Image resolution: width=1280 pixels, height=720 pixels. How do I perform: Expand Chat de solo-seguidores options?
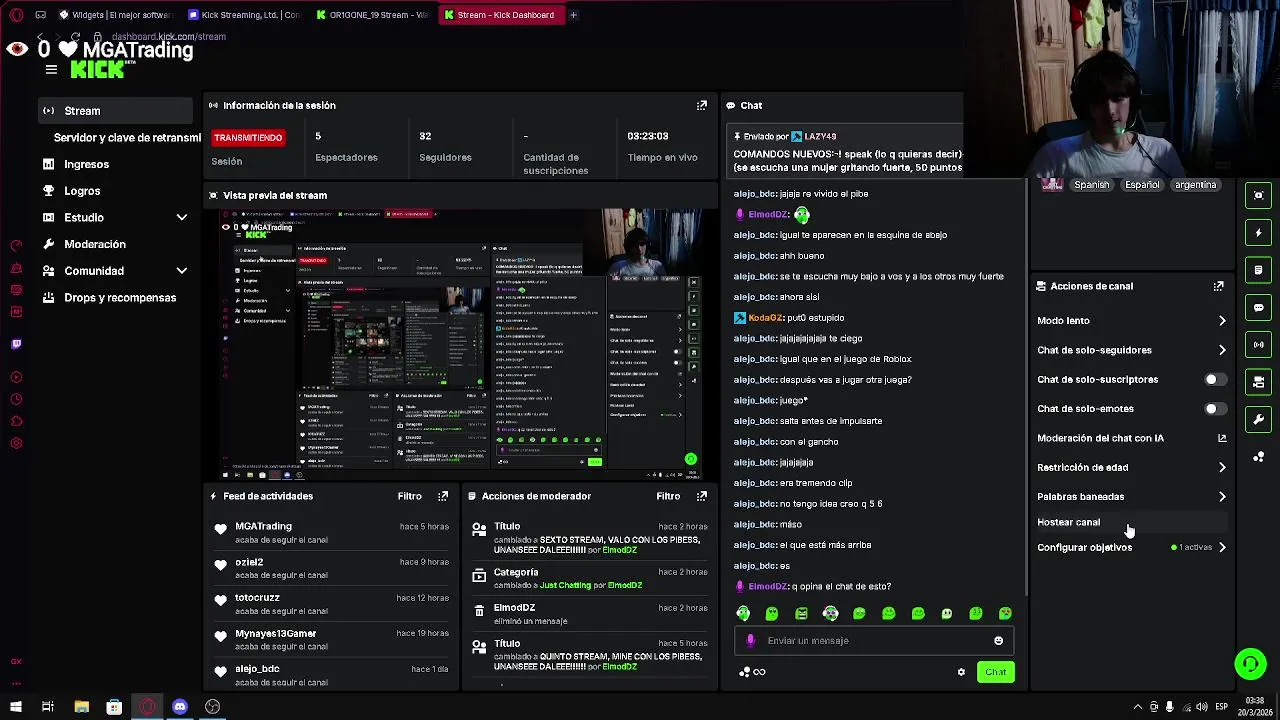point(1222,350)
